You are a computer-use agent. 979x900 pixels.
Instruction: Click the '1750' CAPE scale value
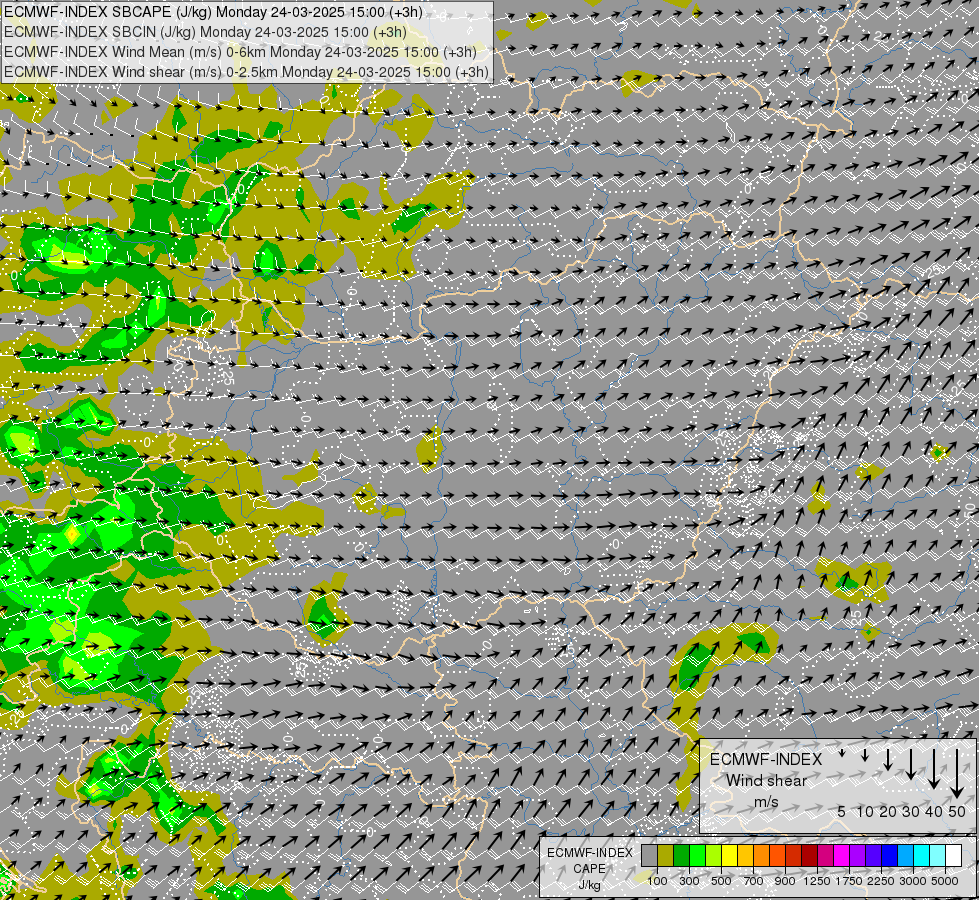point(849,881)
